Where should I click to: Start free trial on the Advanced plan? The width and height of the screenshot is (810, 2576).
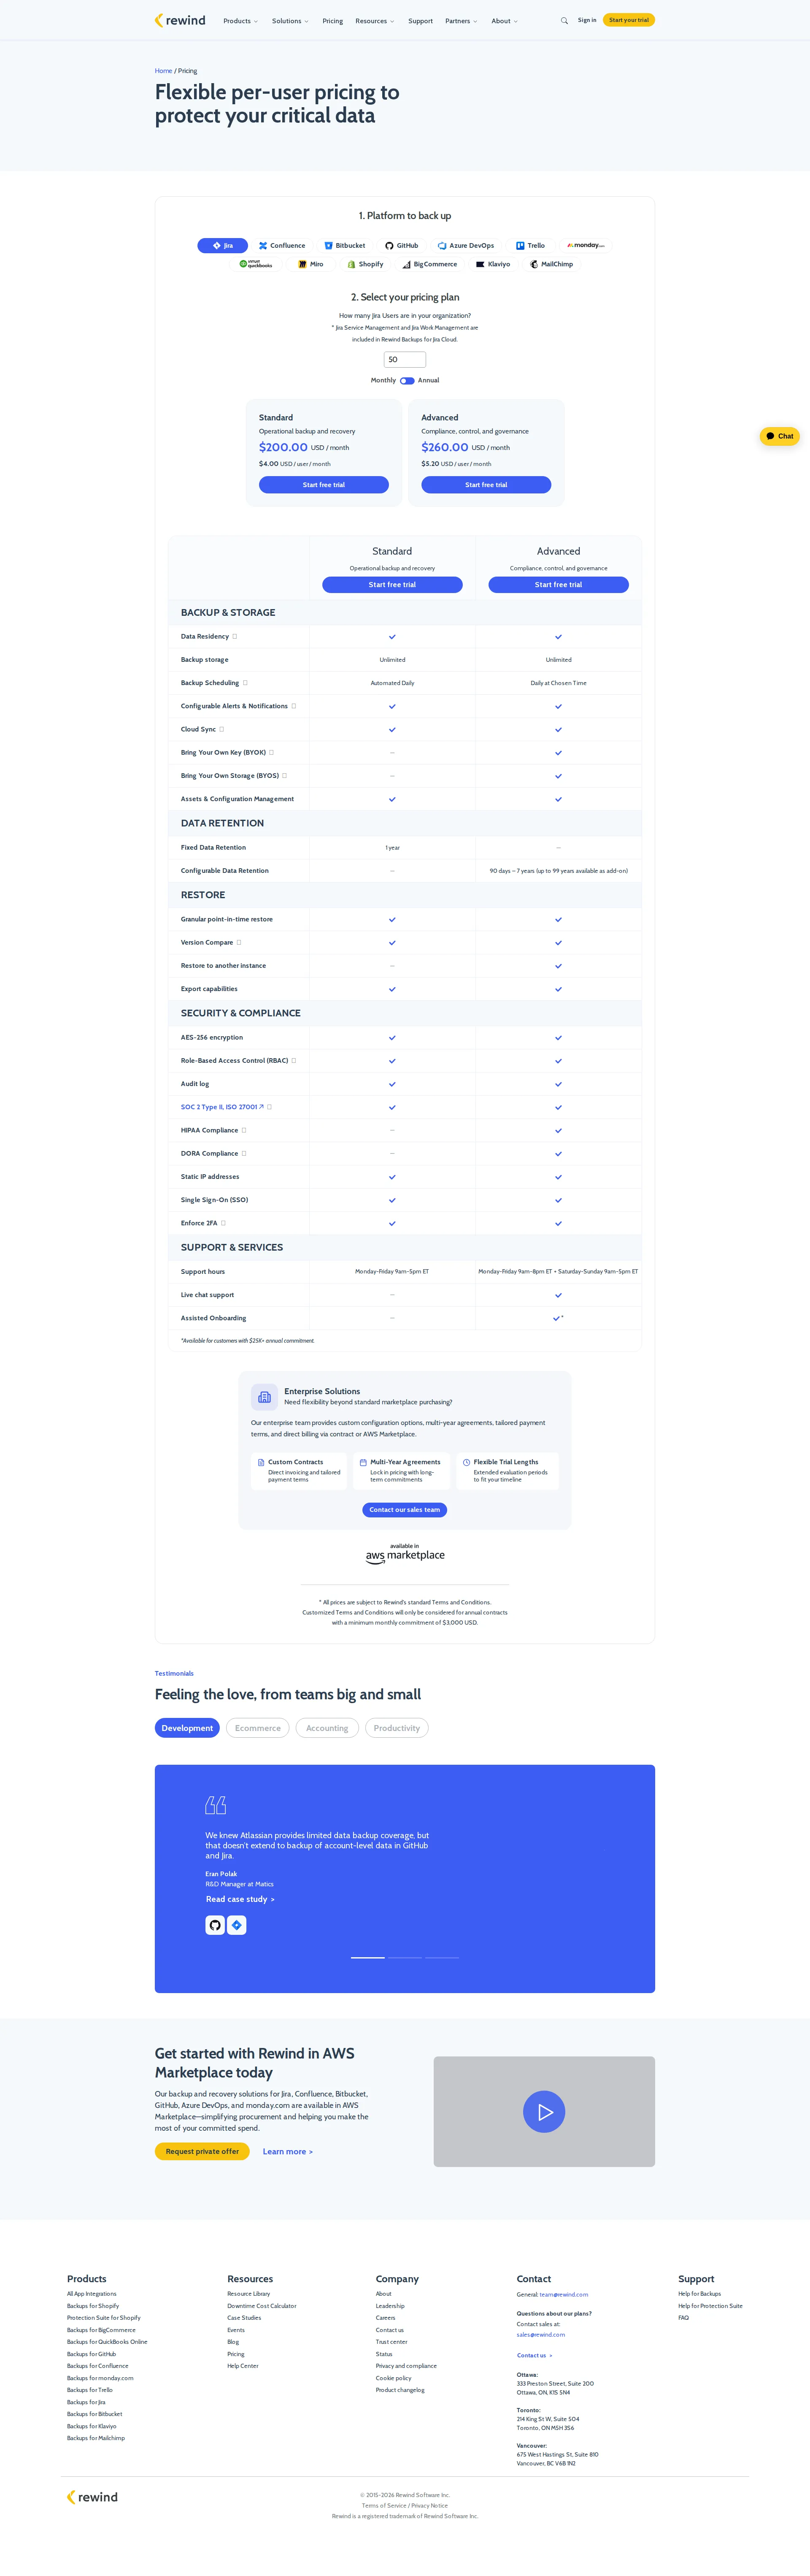click(486, 484)
